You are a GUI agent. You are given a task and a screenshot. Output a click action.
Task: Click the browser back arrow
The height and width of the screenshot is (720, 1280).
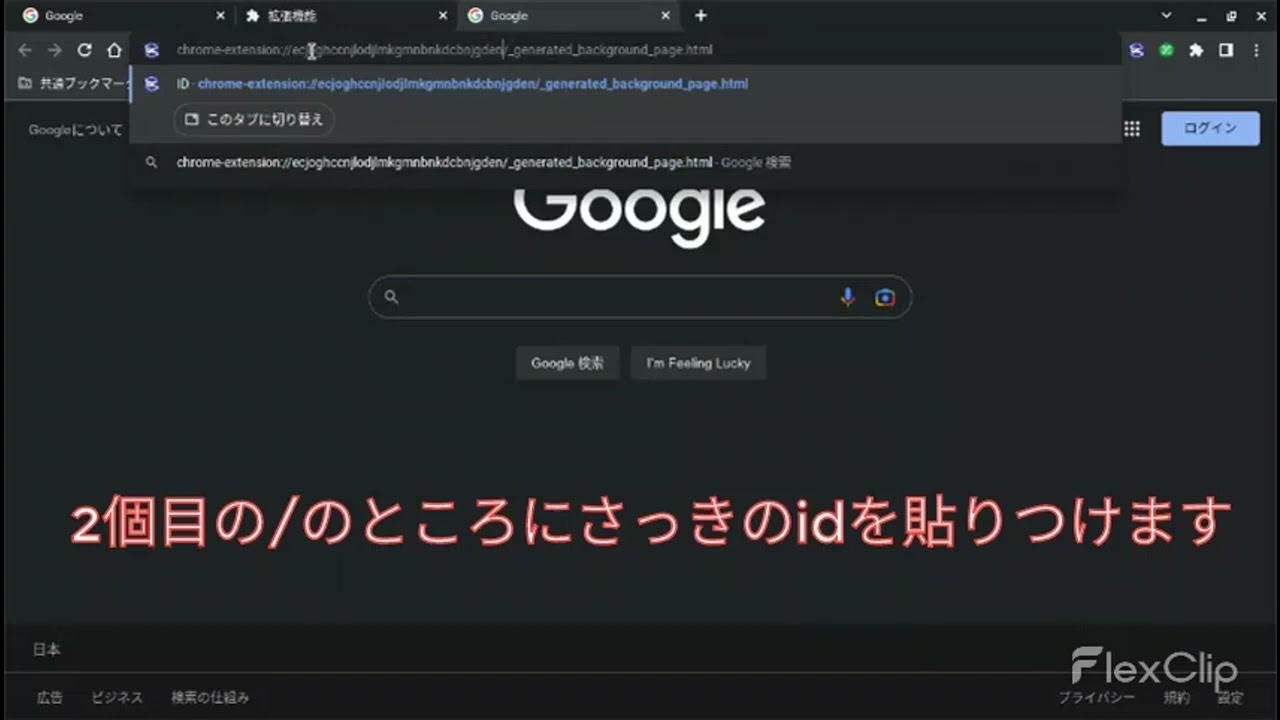click(25, 50)
